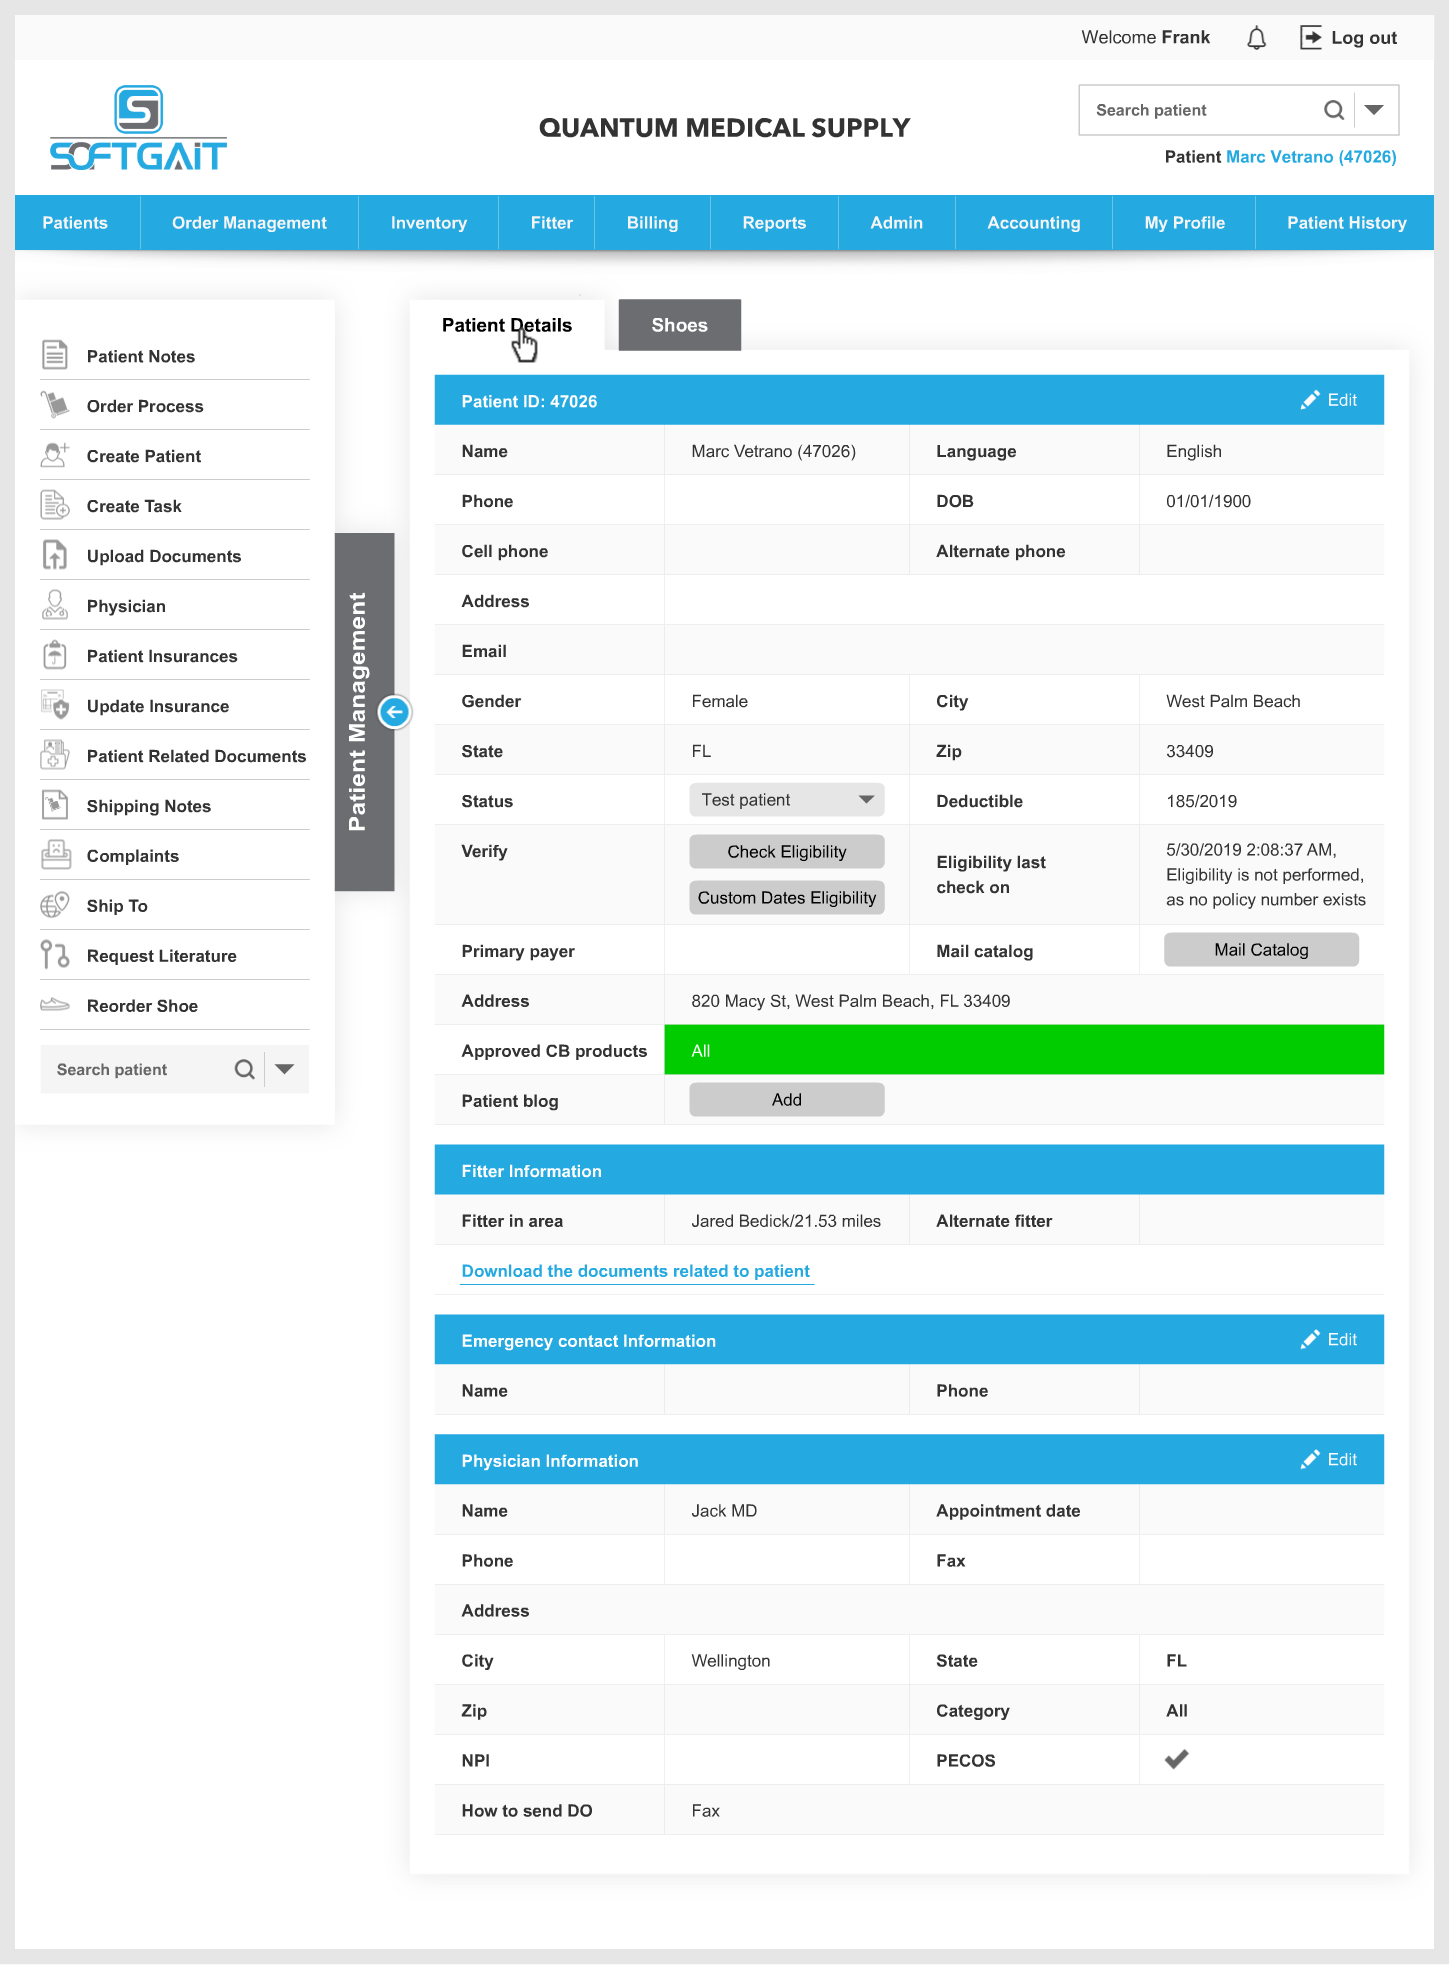The image size is (1450, 1965).
Task: Click the Reorder Shoe icon
Action: [55, 1005]
